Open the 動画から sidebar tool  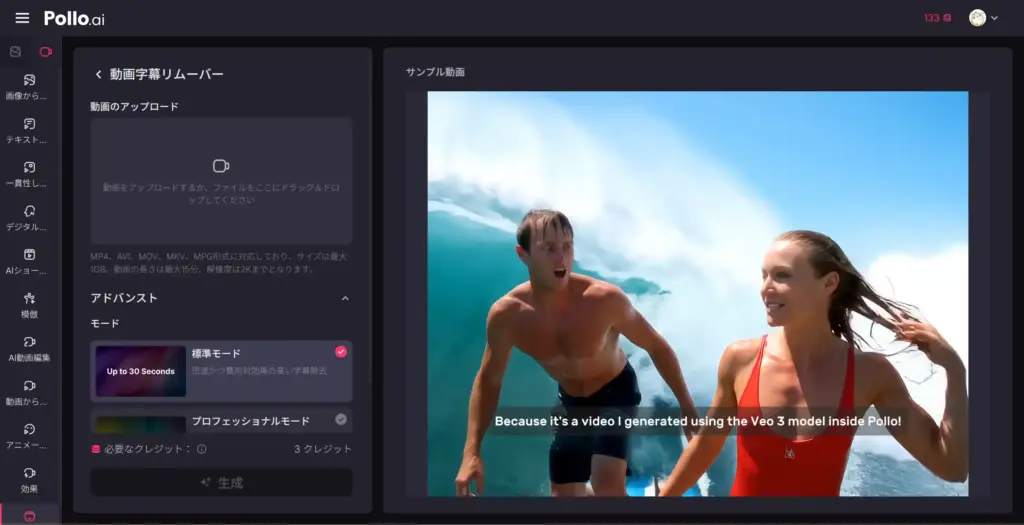29,392
